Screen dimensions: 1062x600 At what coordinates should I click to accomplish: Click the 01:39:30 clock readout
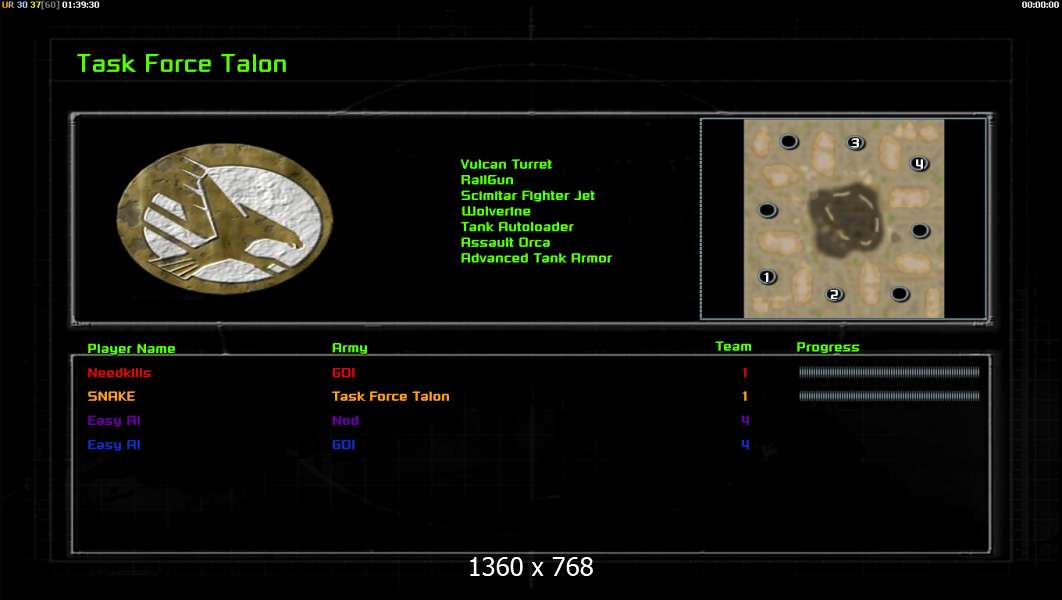(81, 5)
